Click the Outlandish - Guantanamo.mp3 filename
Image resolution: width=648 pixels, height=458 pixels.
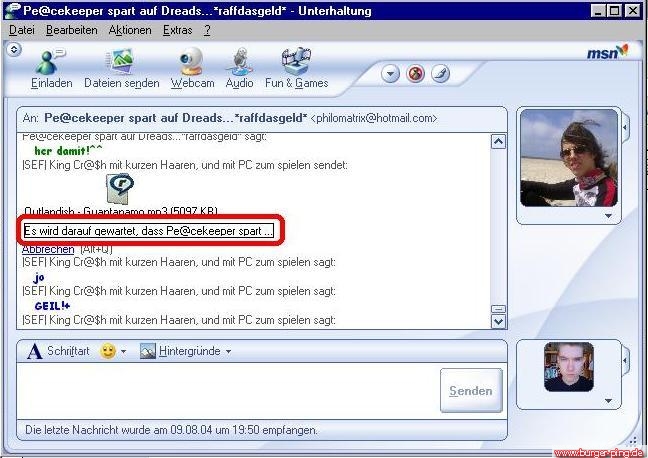[x=121, y=211]
